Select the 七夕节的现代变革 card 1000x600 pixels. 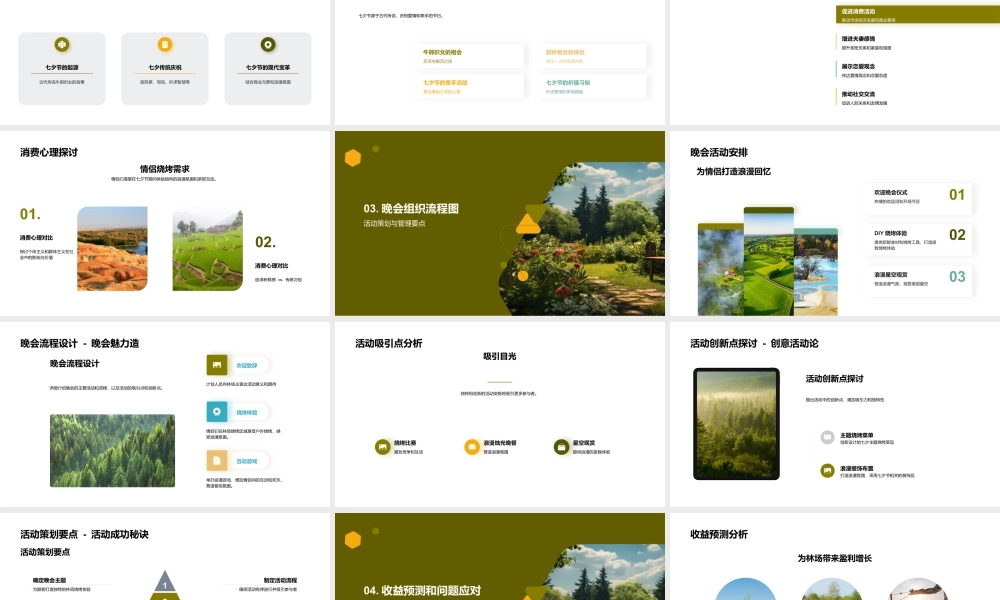(x=268, y=68)
